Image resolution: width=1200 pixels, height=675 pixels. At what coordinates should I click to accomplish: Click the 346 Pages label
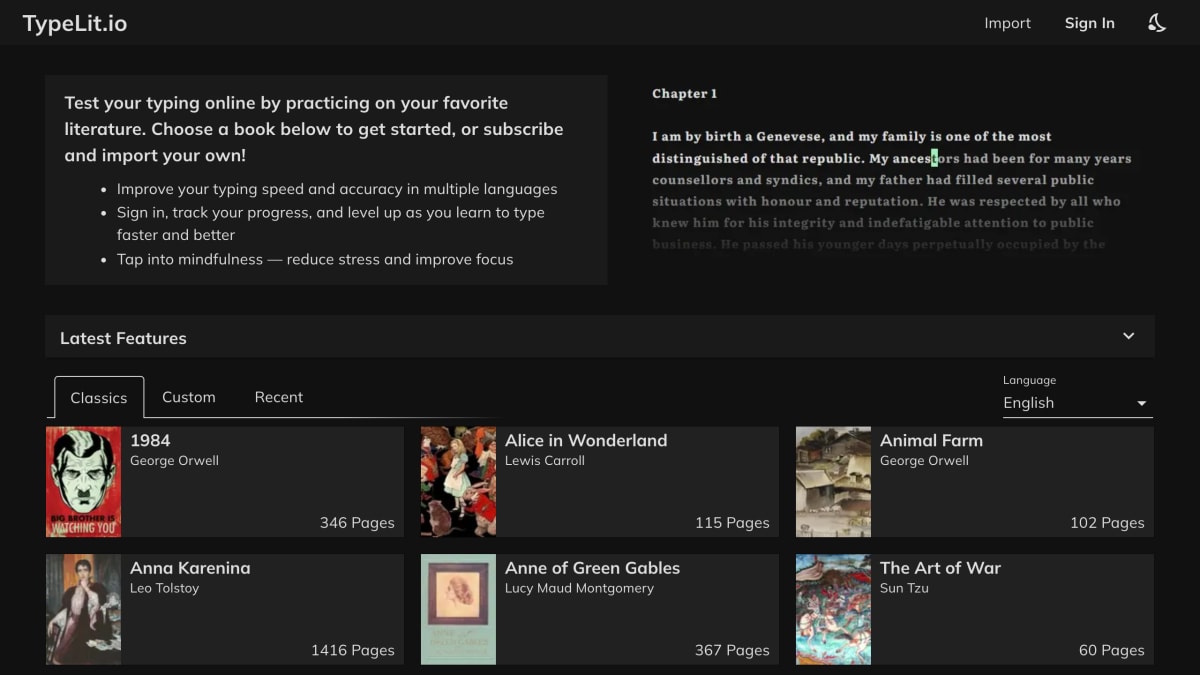click(x=357, y=522)
